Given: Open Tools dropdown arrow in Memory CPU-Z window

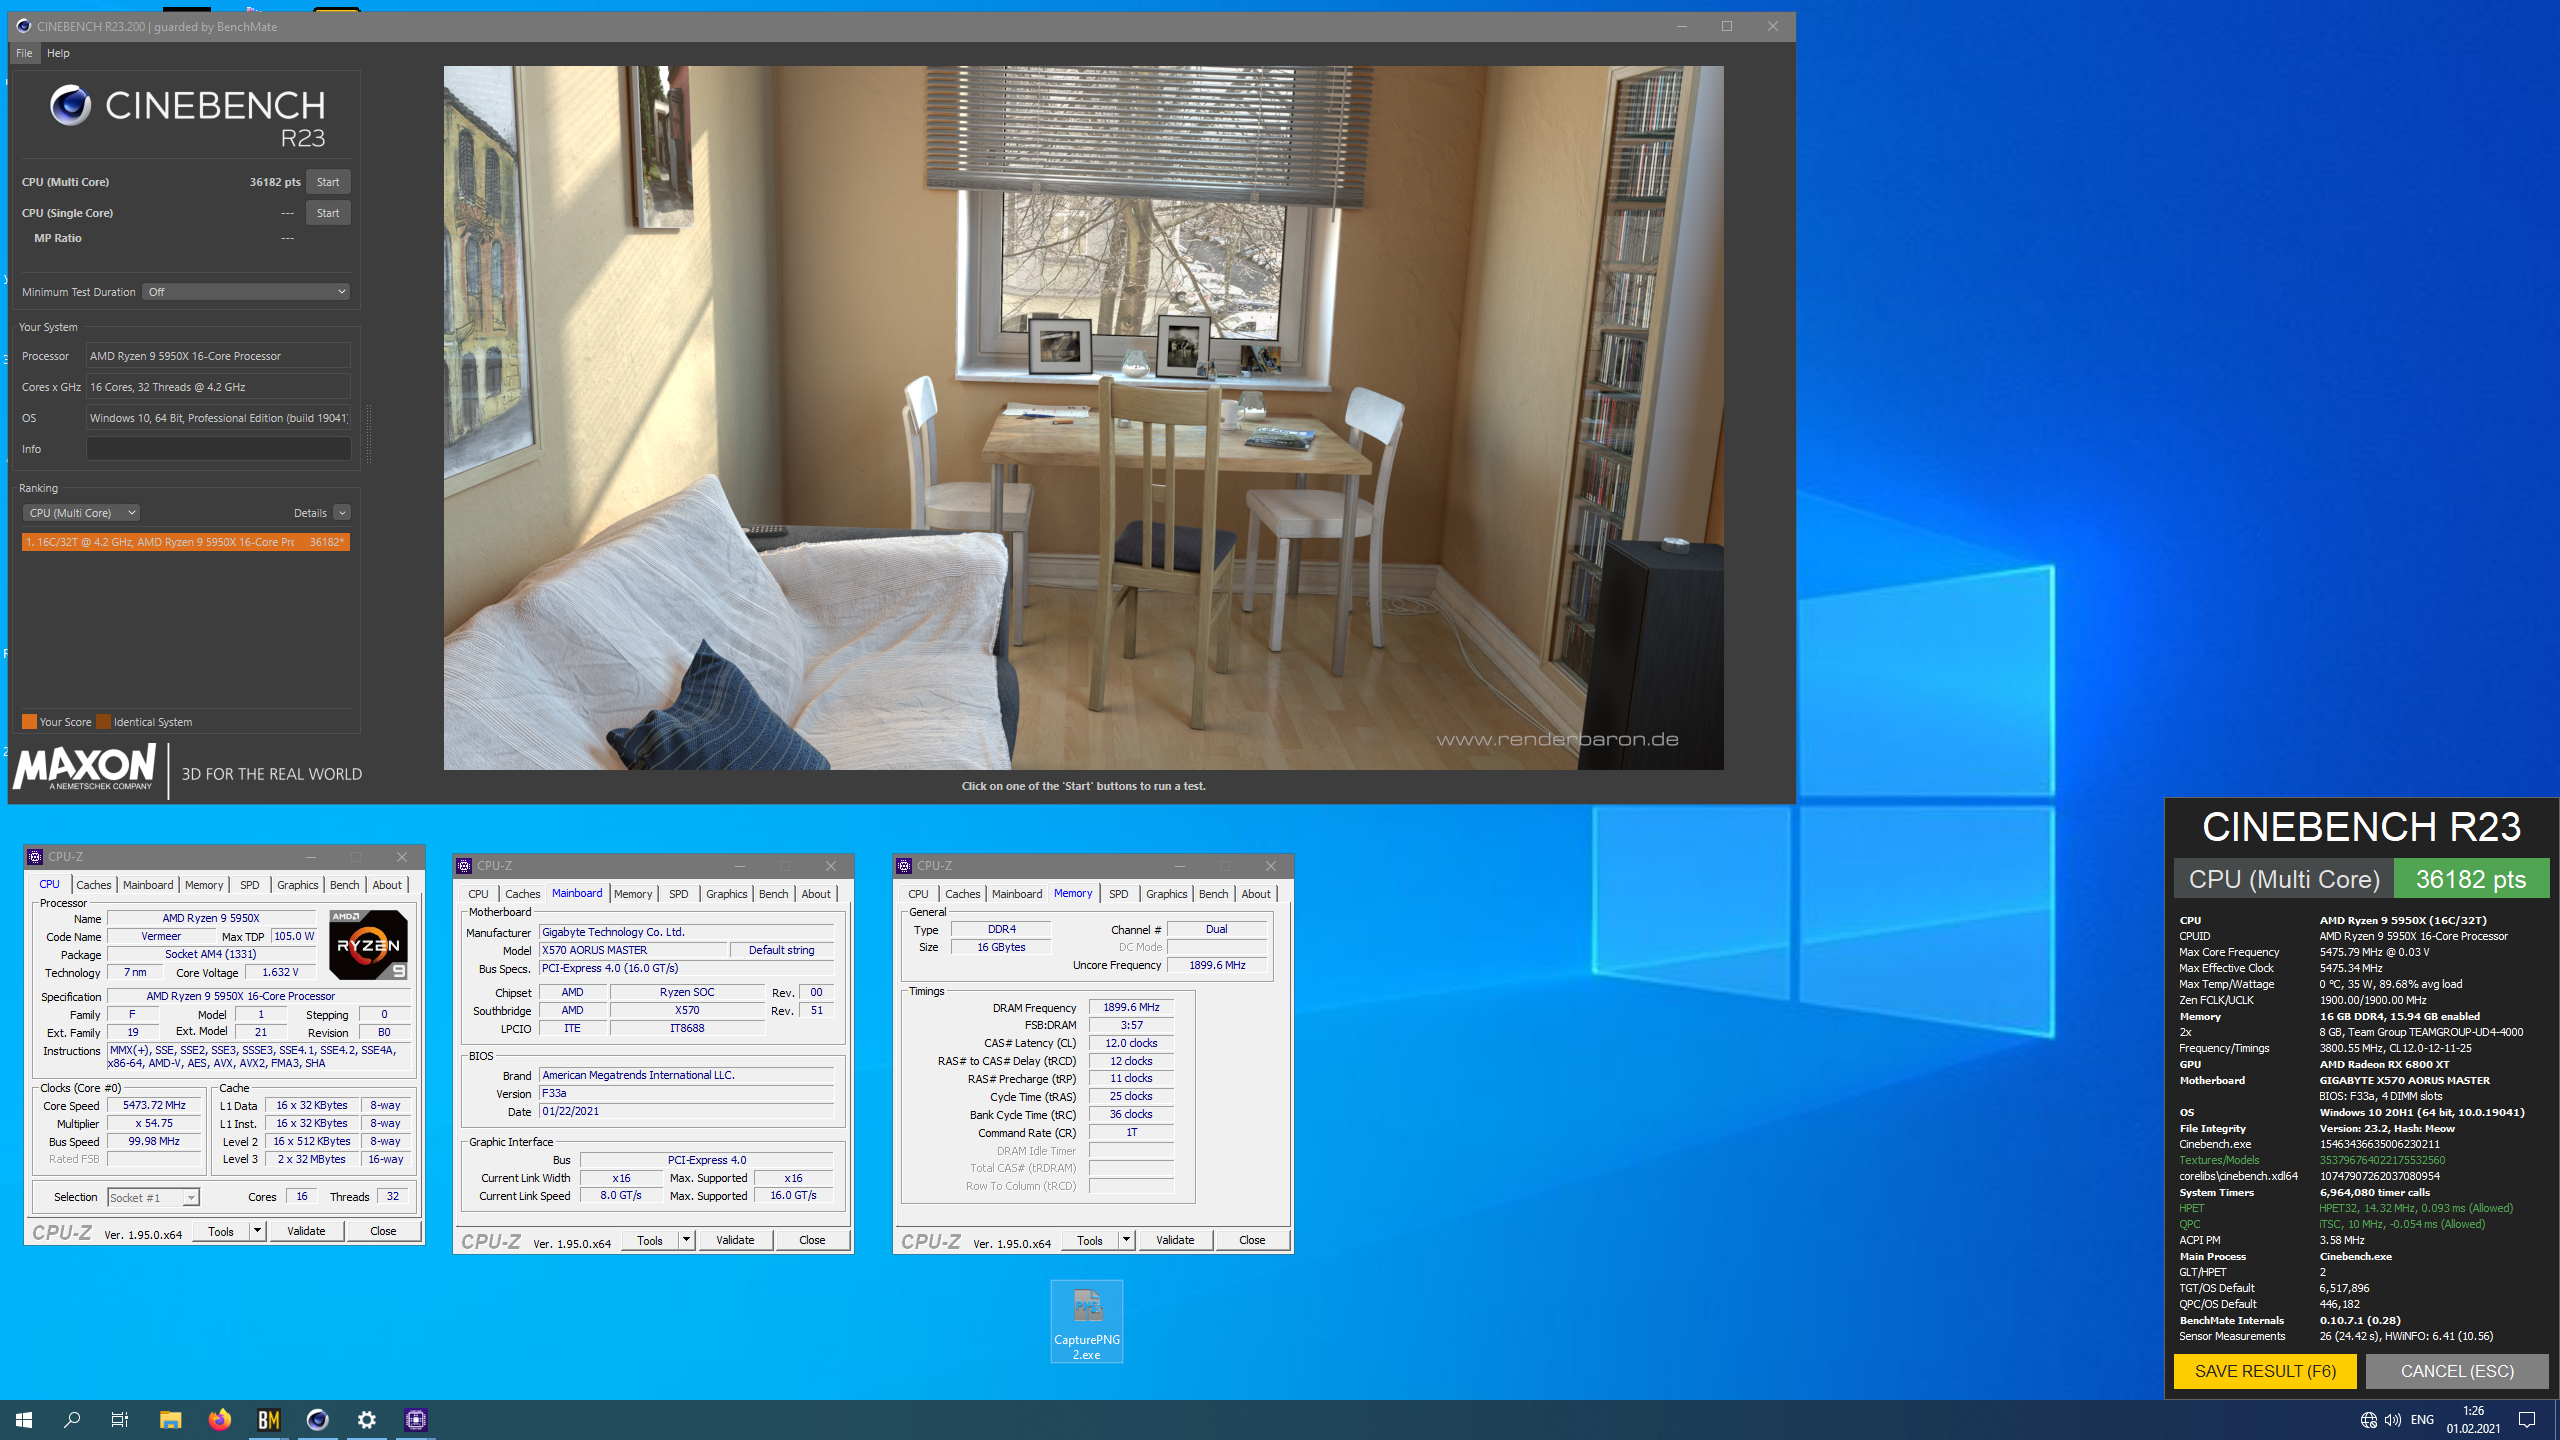Looking at the screenshot, I should tap(1126, 1240).
